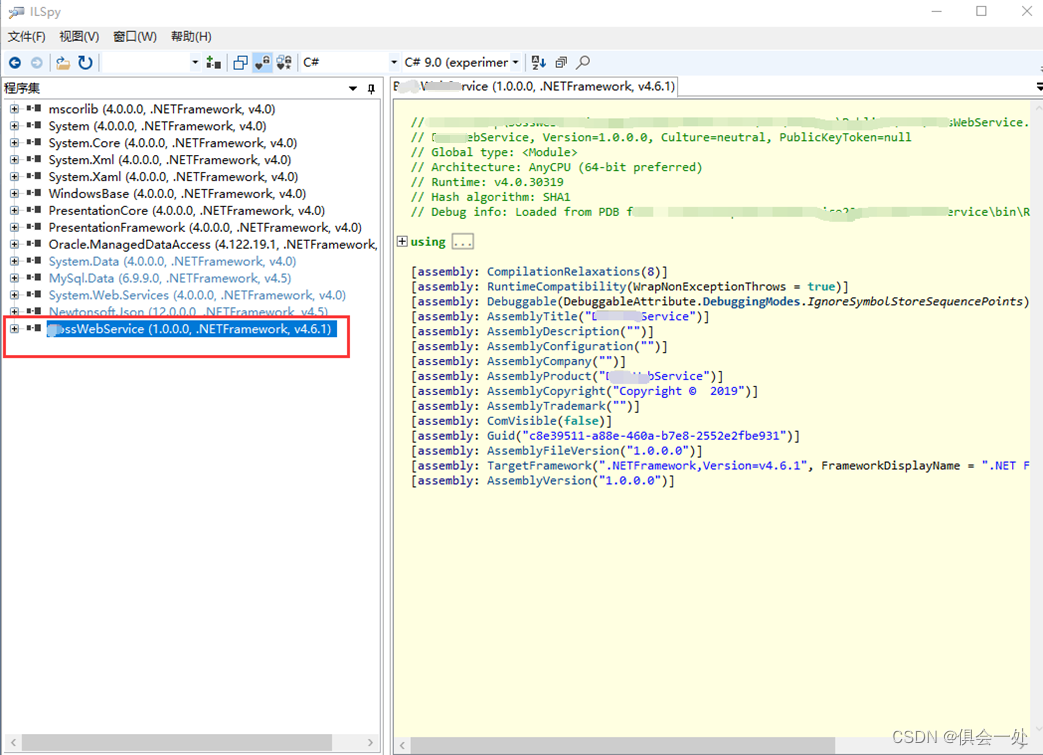Open the search magnifier tool
Screen dimensions: 1043x755
click(583, 63)
